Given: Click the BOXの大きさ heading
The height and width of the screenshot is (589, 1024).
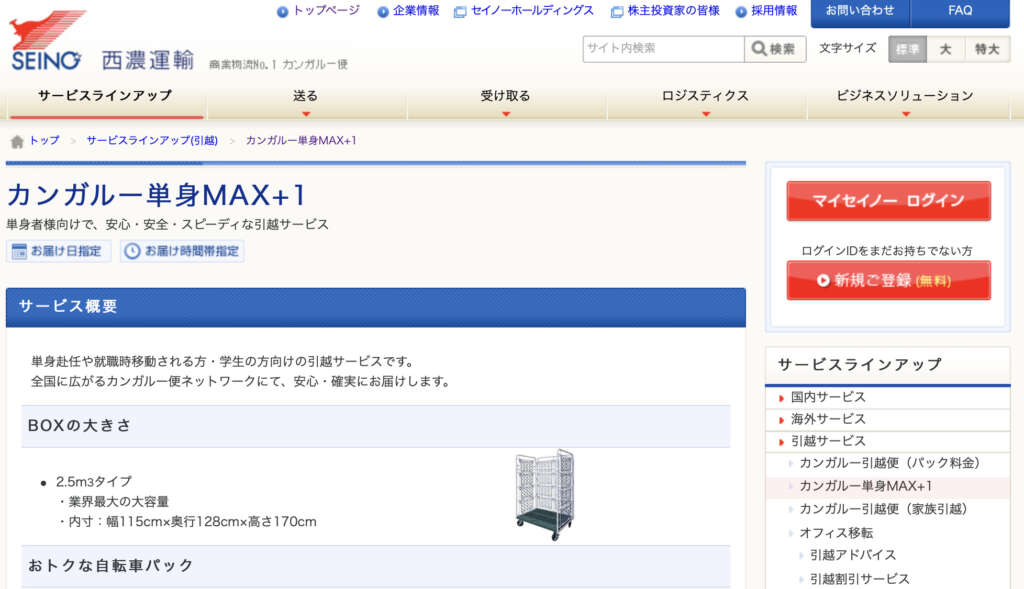Looking at the screenshot, I should coord(80,426).
